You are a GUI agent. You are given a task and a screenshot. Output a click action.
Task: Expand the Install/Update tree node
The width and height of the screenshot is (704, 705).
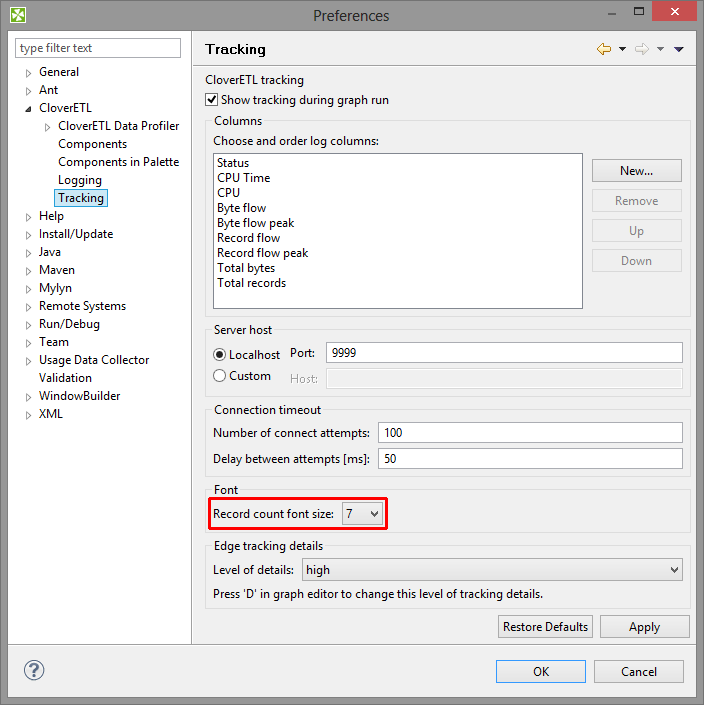coord(28,235)
